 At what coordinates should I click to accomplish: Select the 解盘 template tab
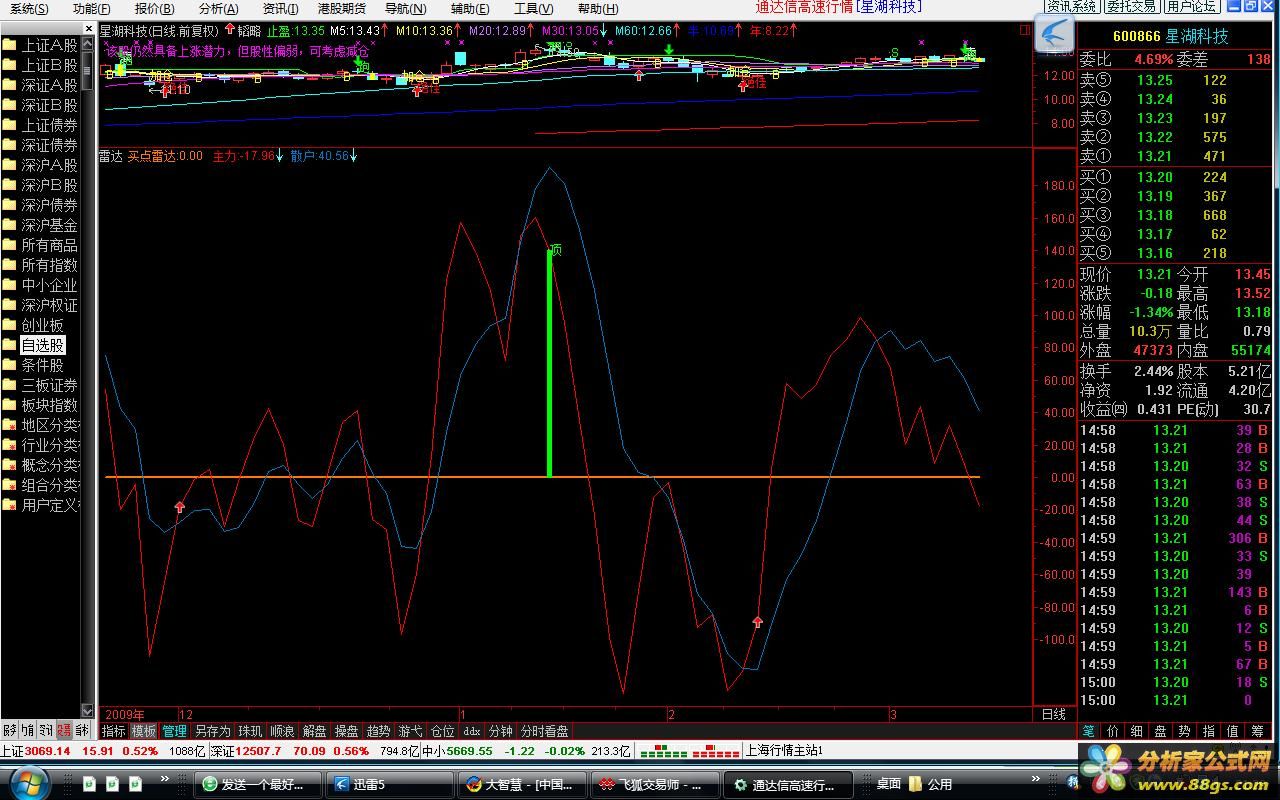314,731
